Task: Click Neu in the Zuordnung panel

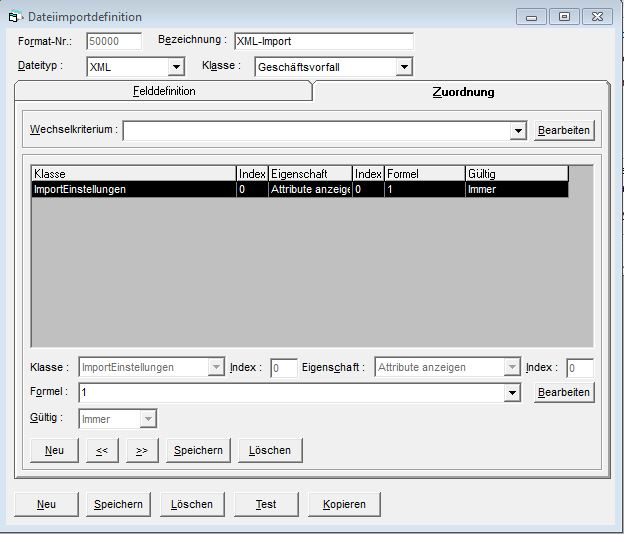Action: [54, 450]
